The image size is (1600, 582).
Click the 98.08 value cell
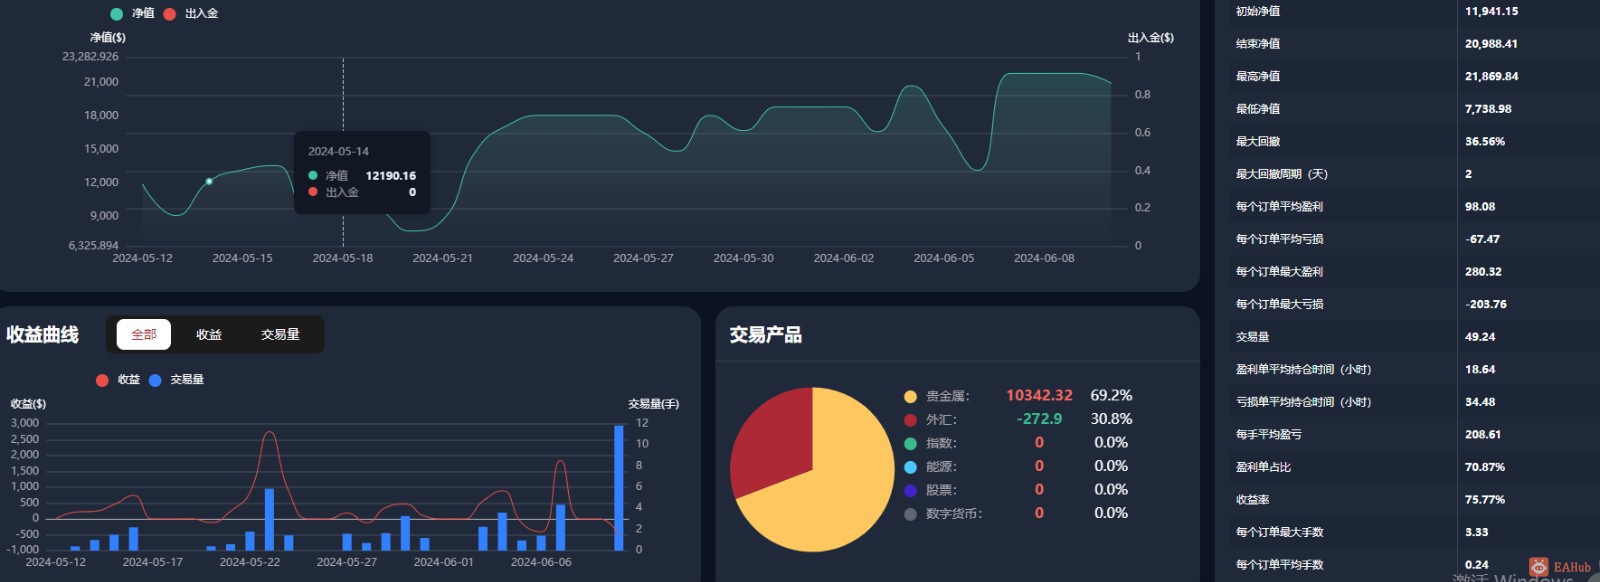(1480, 207)
